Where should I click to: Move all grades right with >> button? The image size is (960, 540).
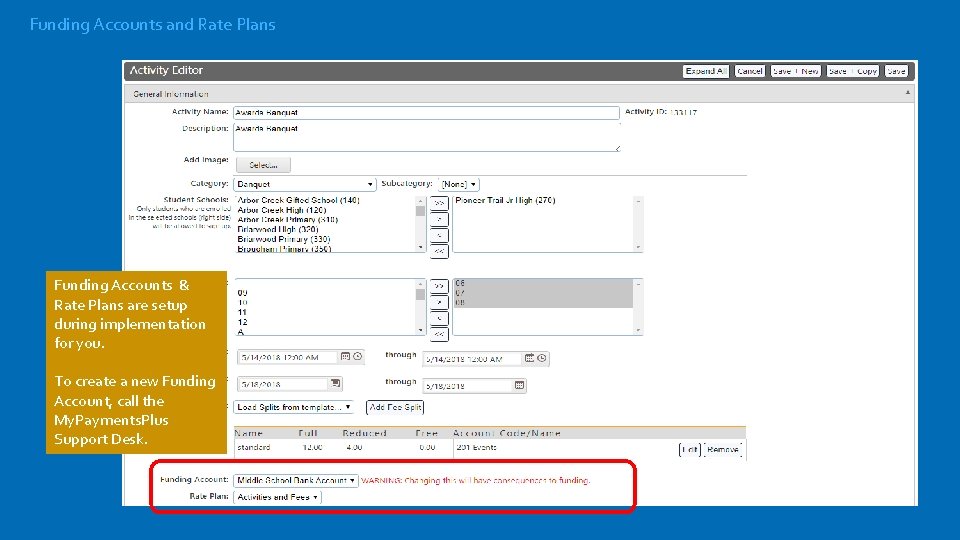tap(439, 286)
